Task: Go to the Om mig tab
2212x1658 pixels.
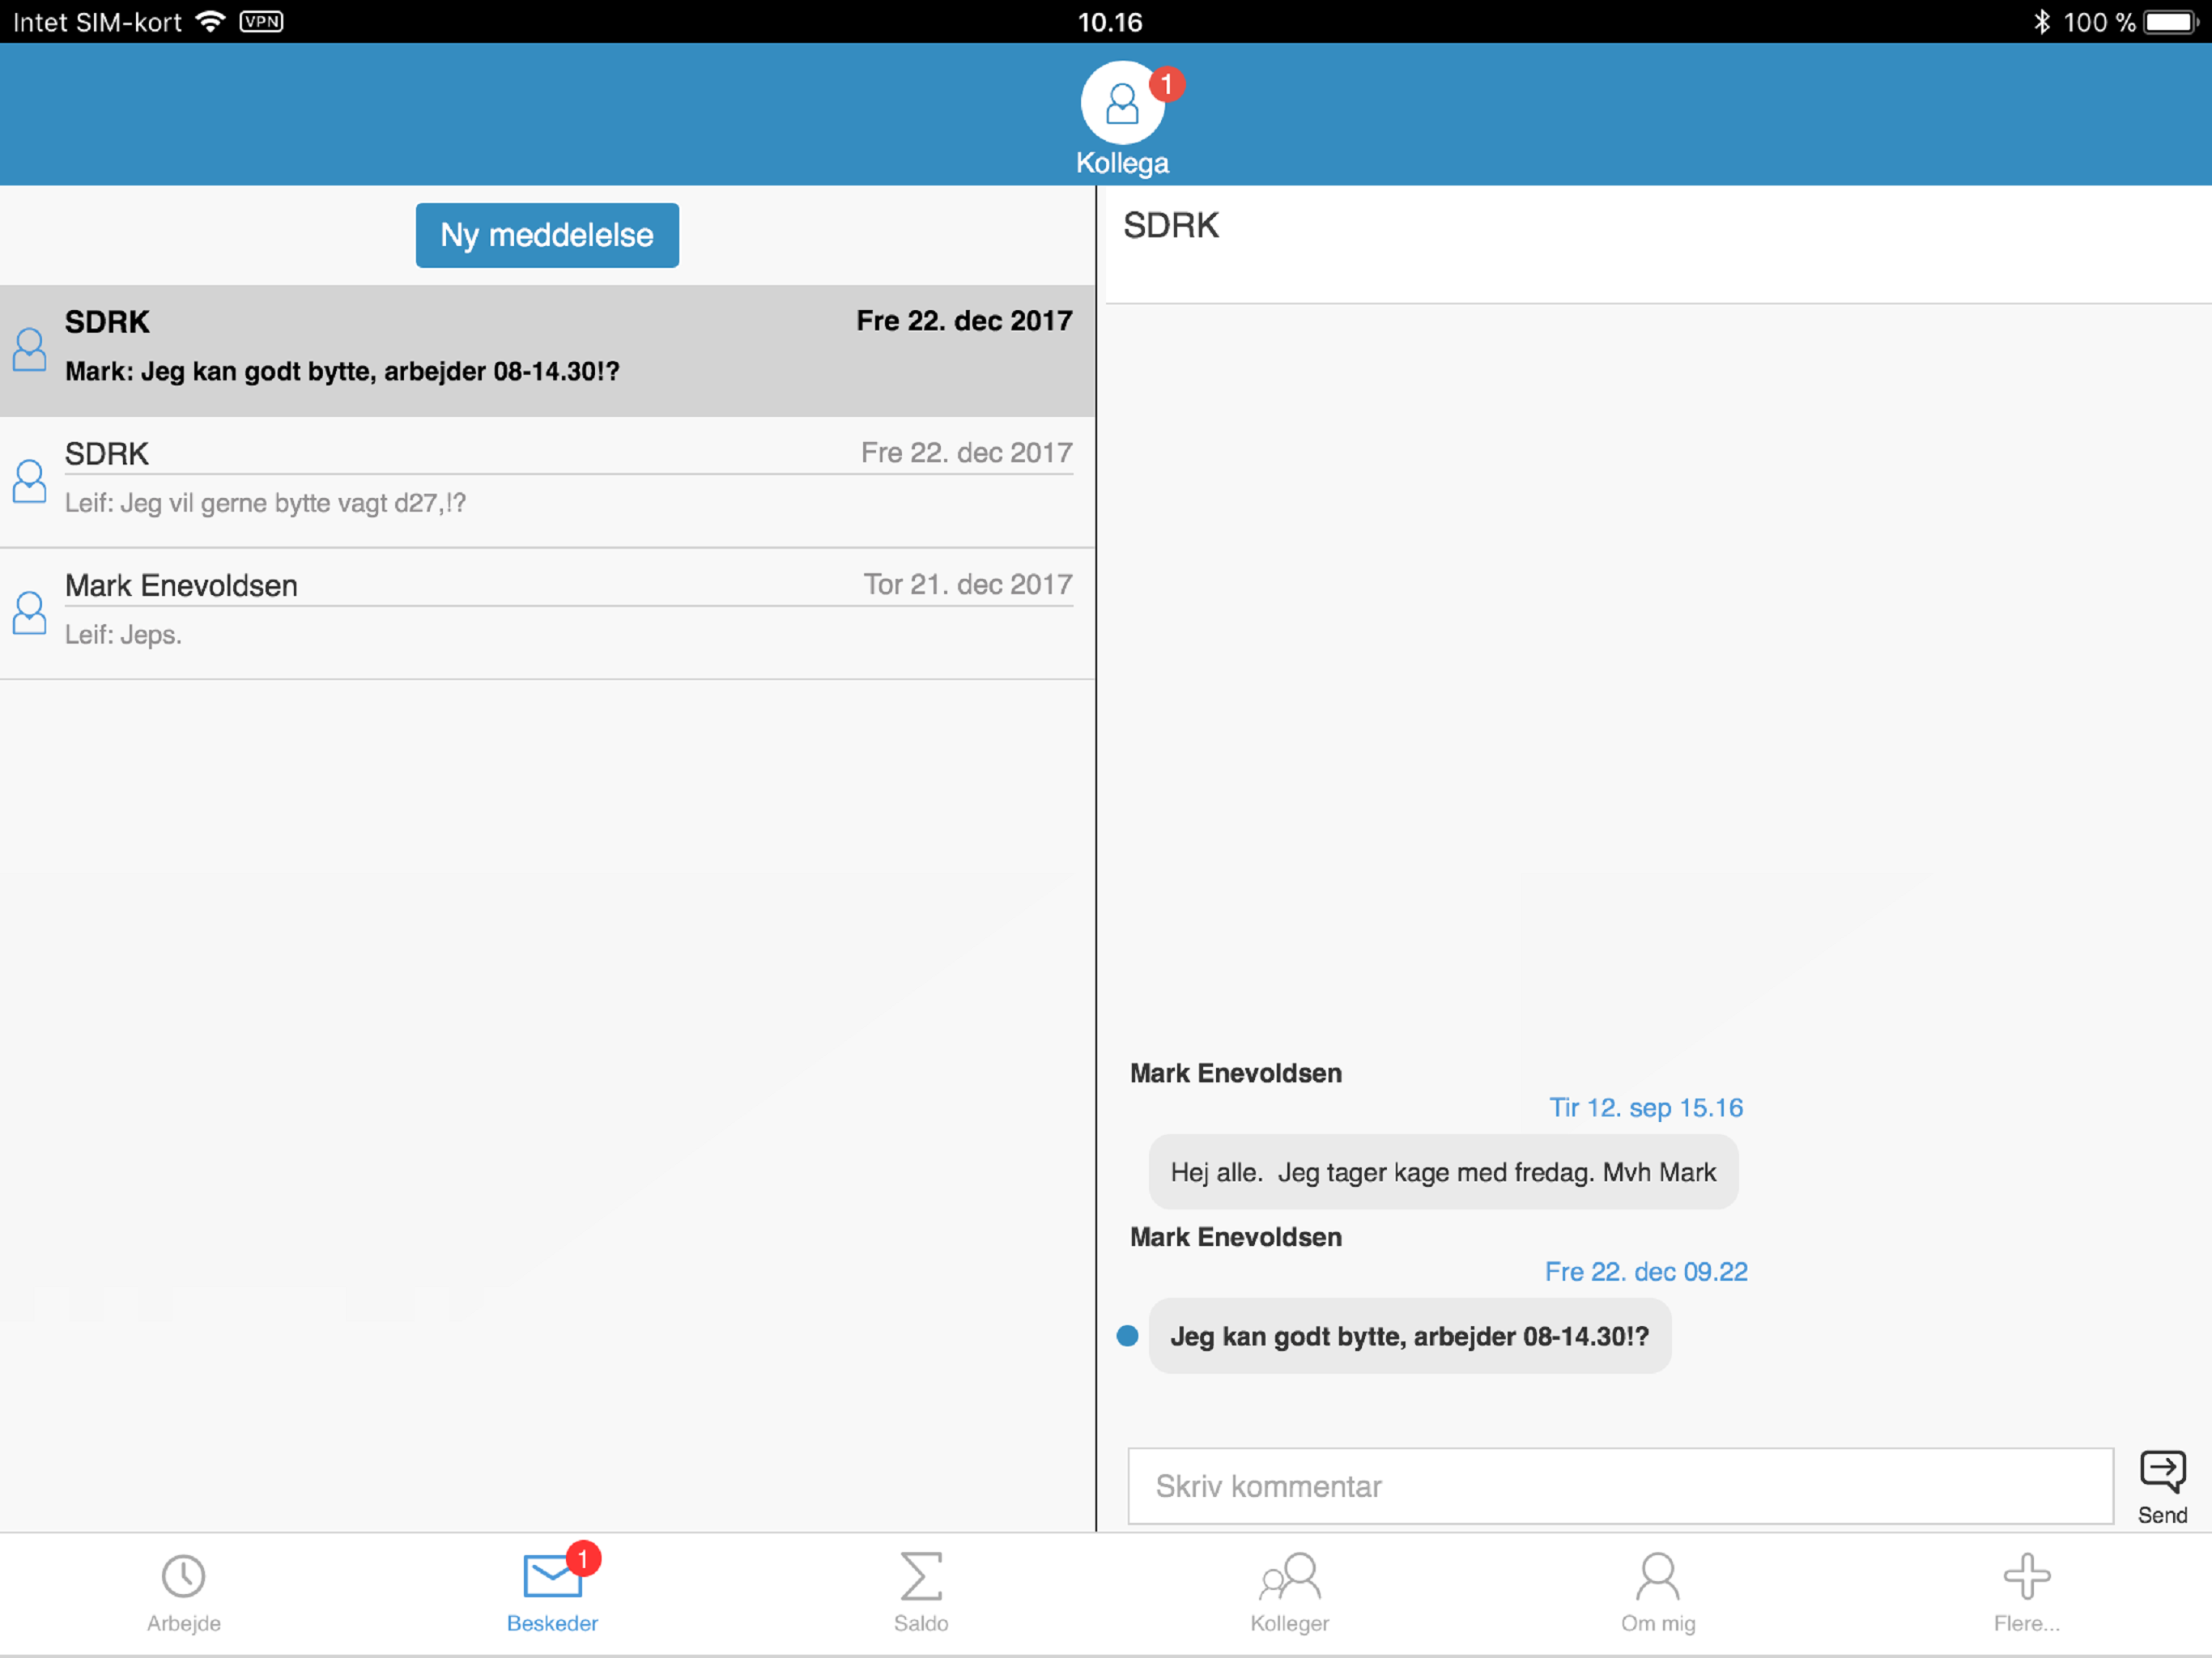Action: (x=1658, y=1593)
